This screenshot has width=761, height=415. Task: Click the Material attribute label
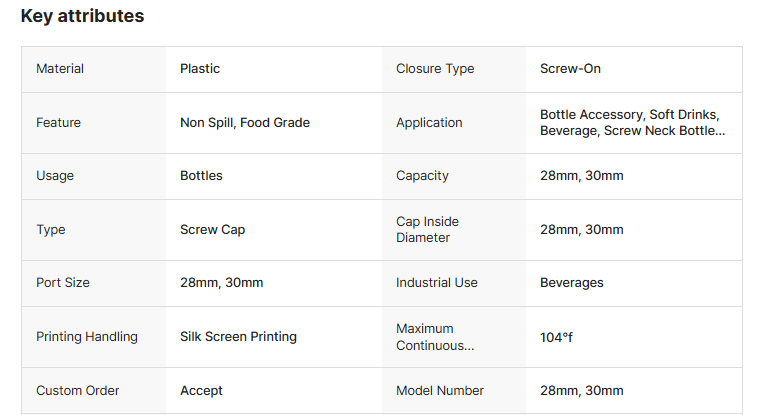point(60,69)
